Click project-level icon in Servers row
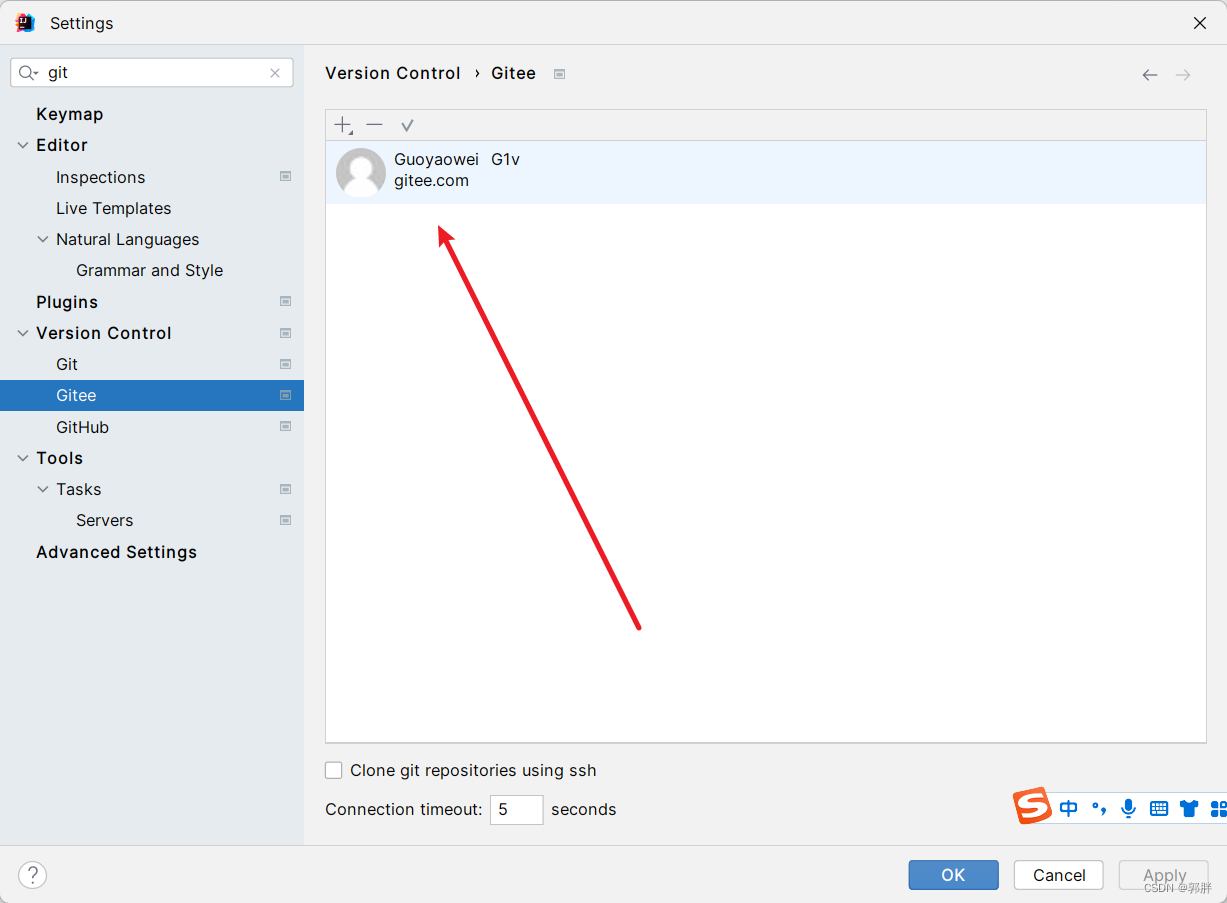Viewport: 1227px width, 903px height. [x=285, y=520]
